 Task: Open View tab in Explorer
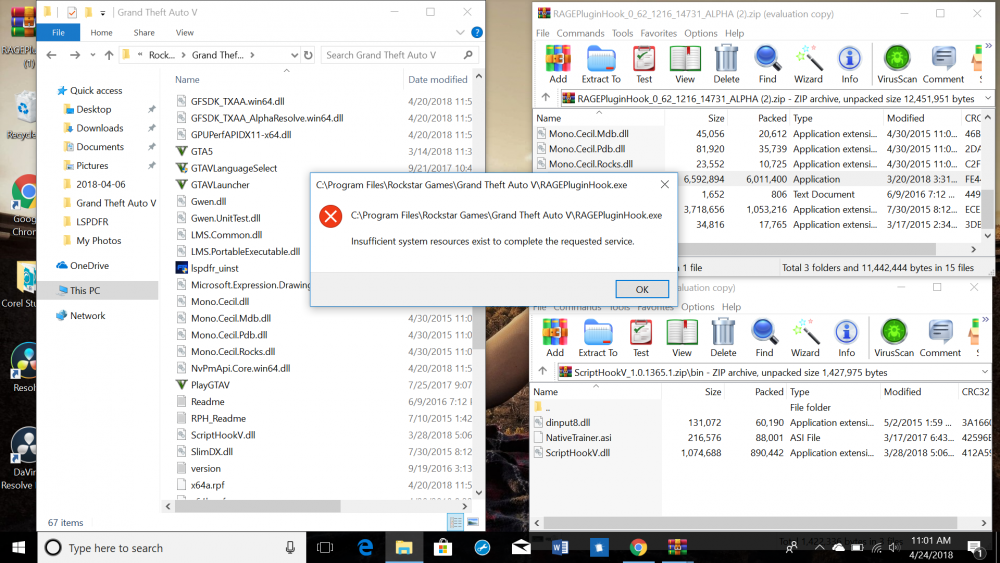(x=185, y=33)
